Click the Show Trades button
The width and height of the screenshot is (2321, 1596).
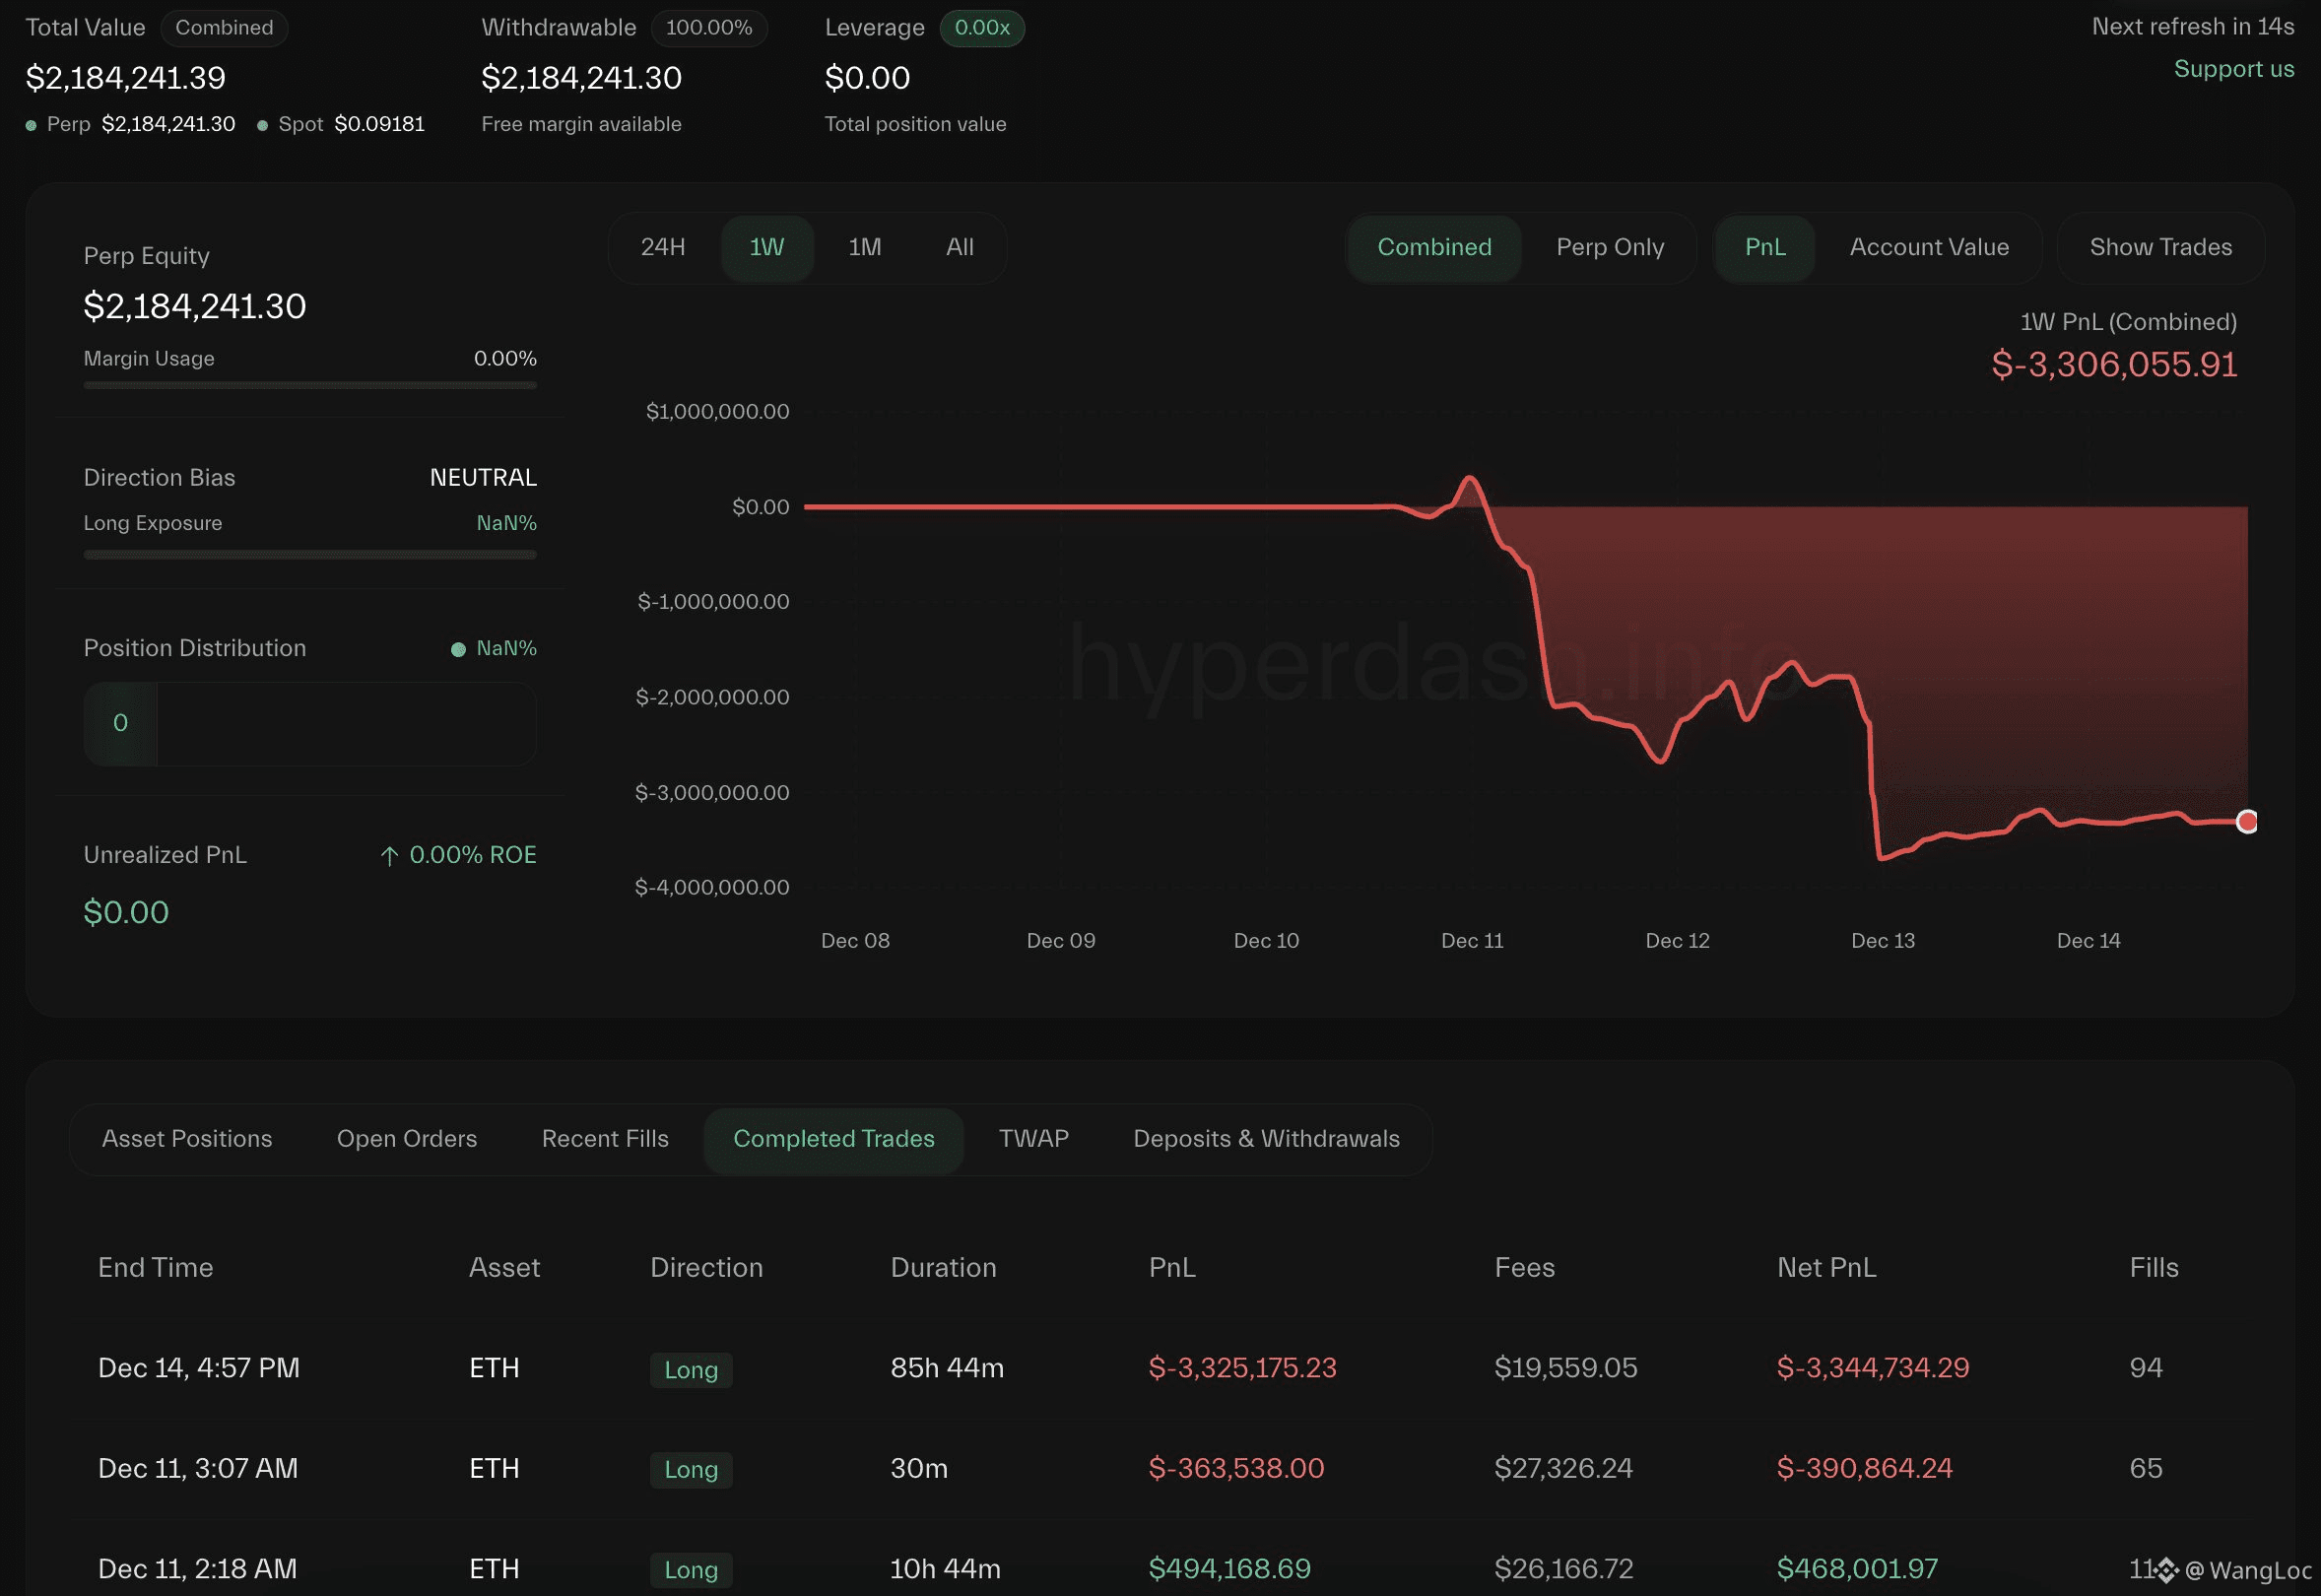pyautogui.click(x=2160, y=247)
